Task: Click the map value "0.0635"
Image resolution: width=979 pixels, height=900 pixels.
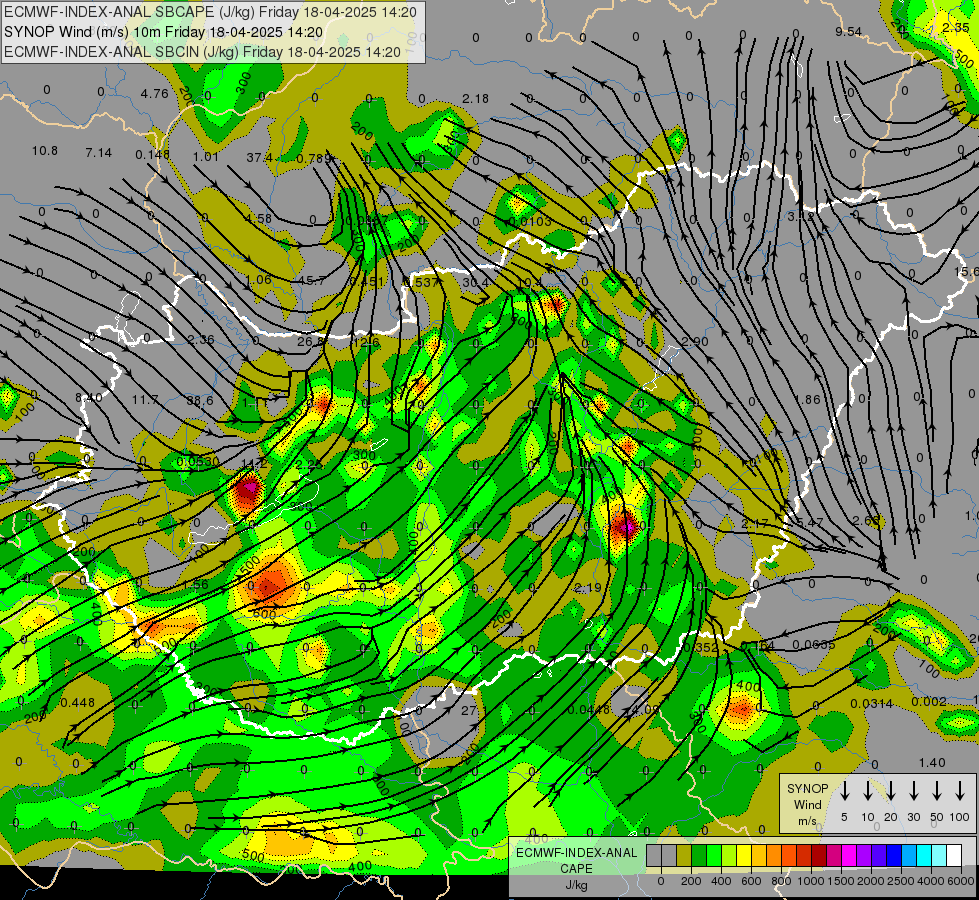Action: pos(814,645)
